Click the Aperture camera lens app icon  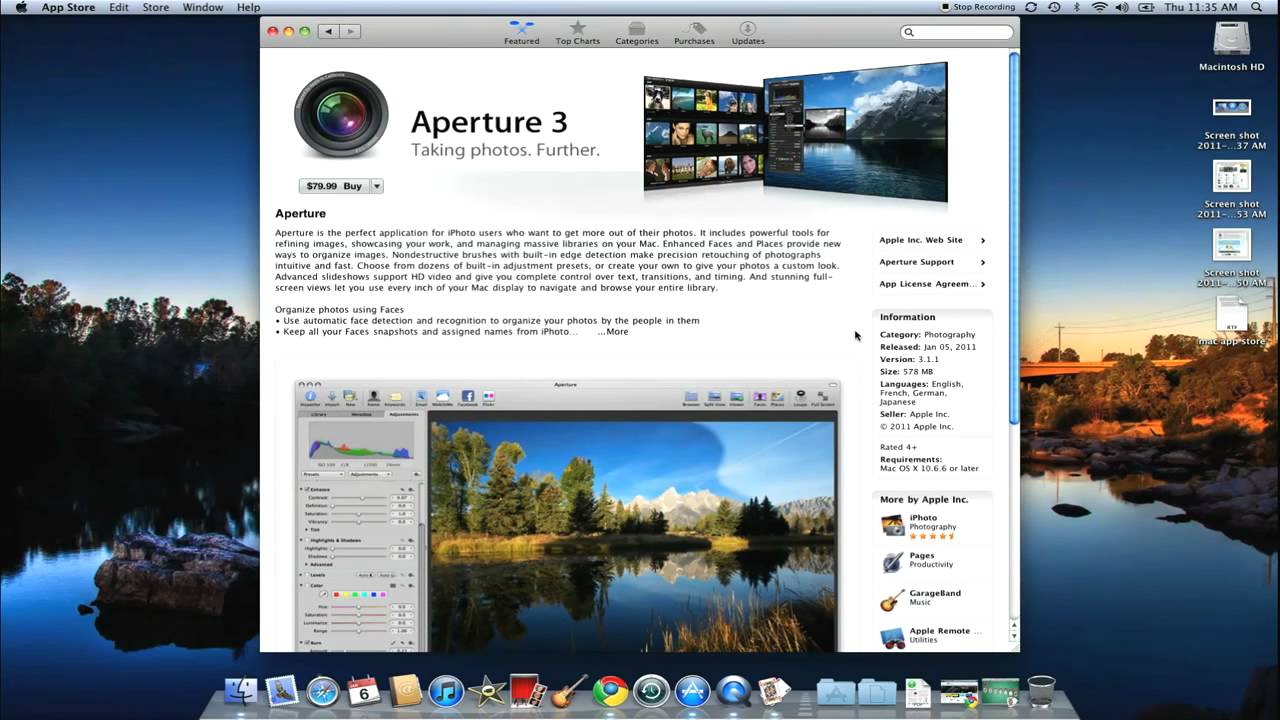[x=341, y=115]
